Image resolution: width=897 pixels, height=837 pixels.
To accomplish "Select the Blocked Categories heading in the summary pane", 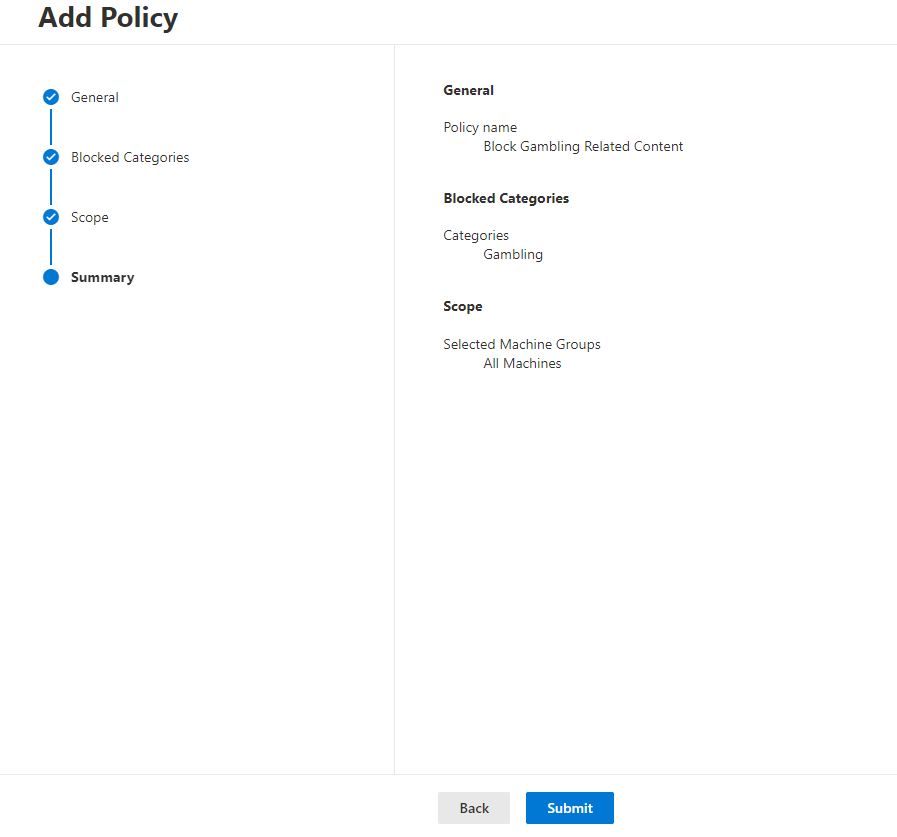I will point(506,198).
